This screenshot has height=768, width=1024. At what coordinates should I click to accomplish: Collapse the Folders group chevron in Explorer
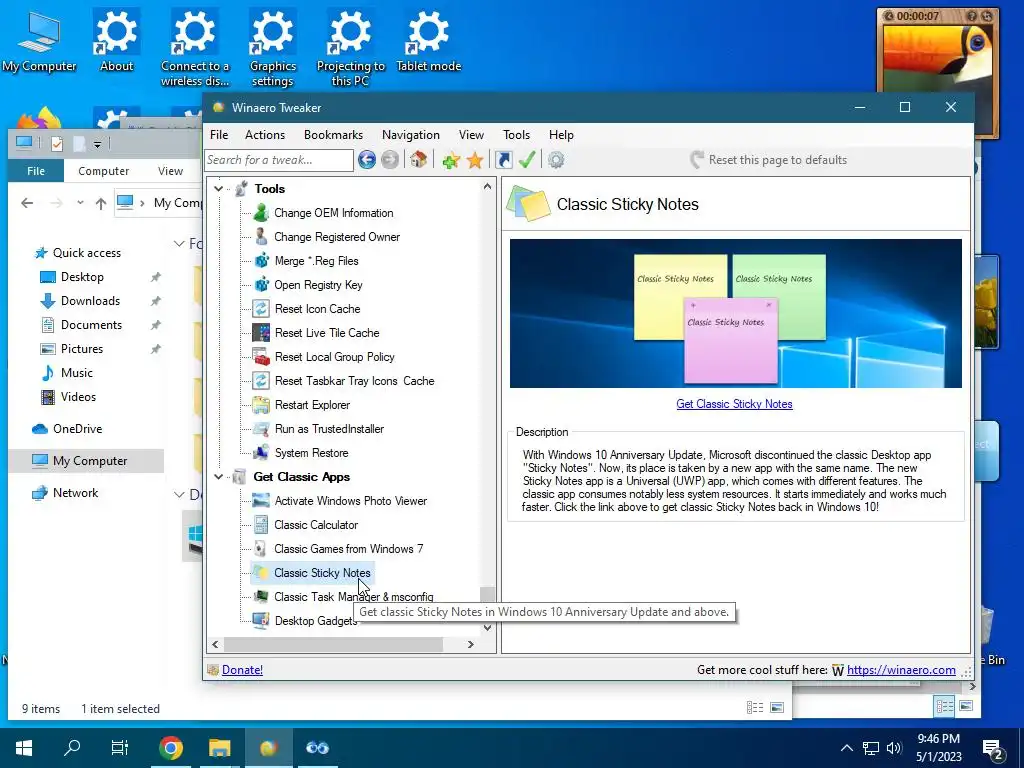[x=179, y=244]
